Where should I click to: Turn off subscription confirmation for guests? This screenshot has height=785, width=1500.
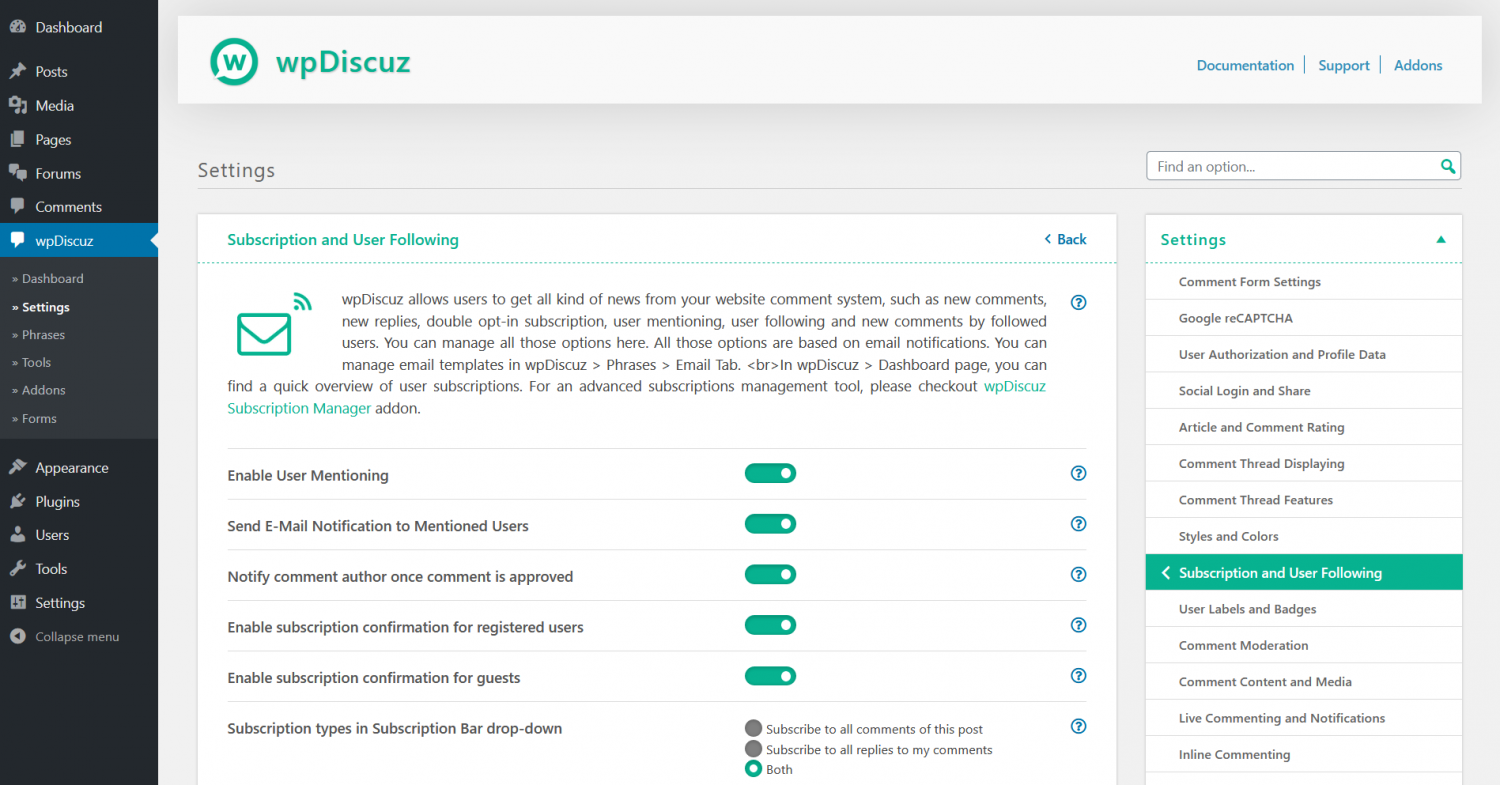770,675
